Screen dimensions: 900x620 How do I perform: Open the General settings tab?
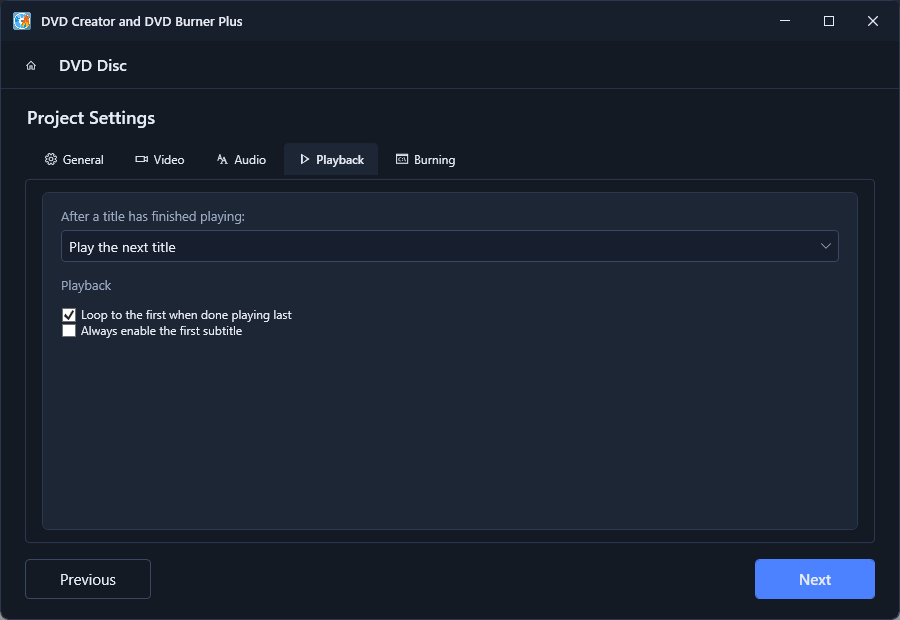coord(74,160)
